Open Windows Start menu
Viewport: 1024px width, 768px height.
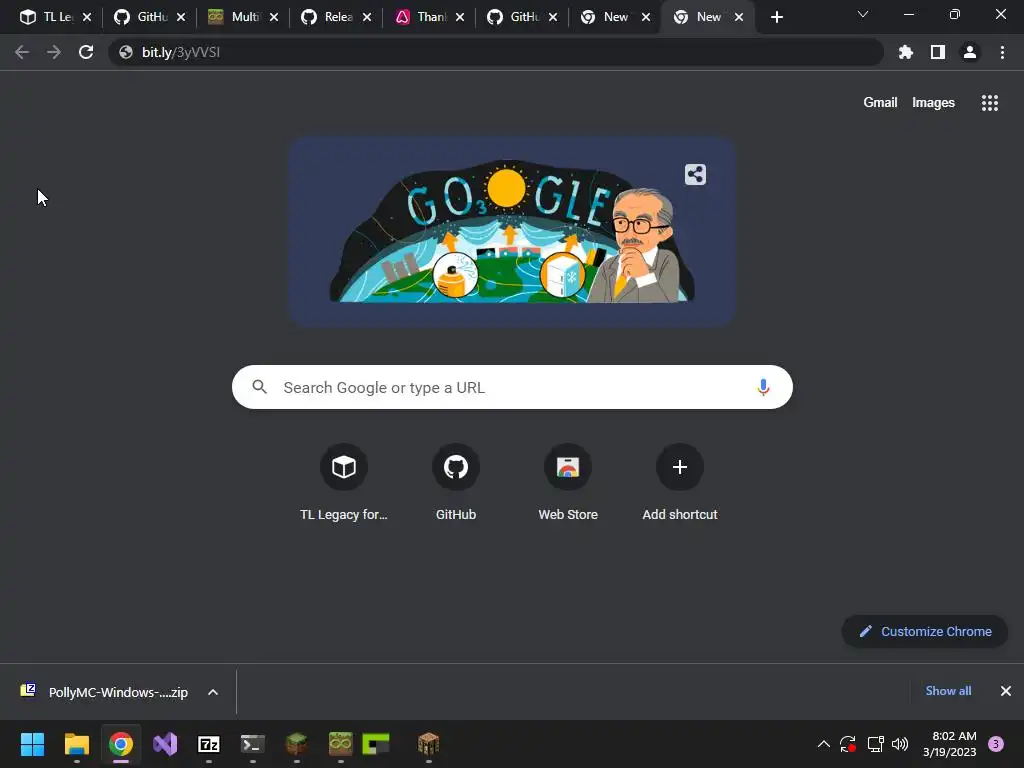click(32, 744)
